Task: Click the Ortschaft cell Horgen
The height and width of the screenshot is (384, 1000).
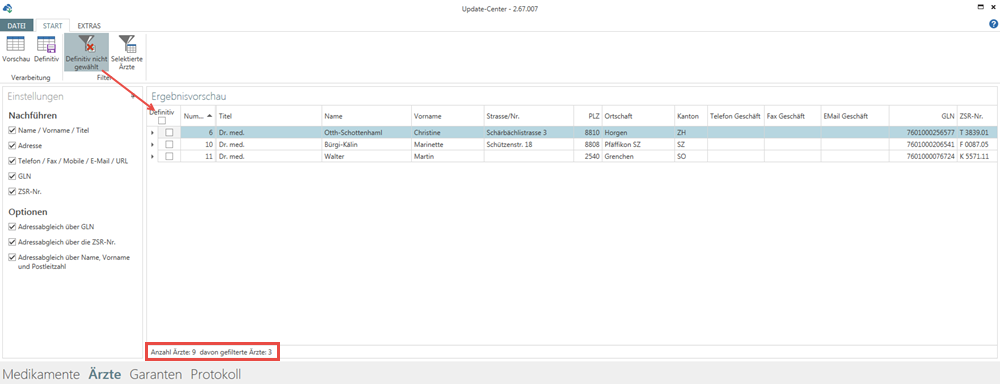Action: pos(638,133)
